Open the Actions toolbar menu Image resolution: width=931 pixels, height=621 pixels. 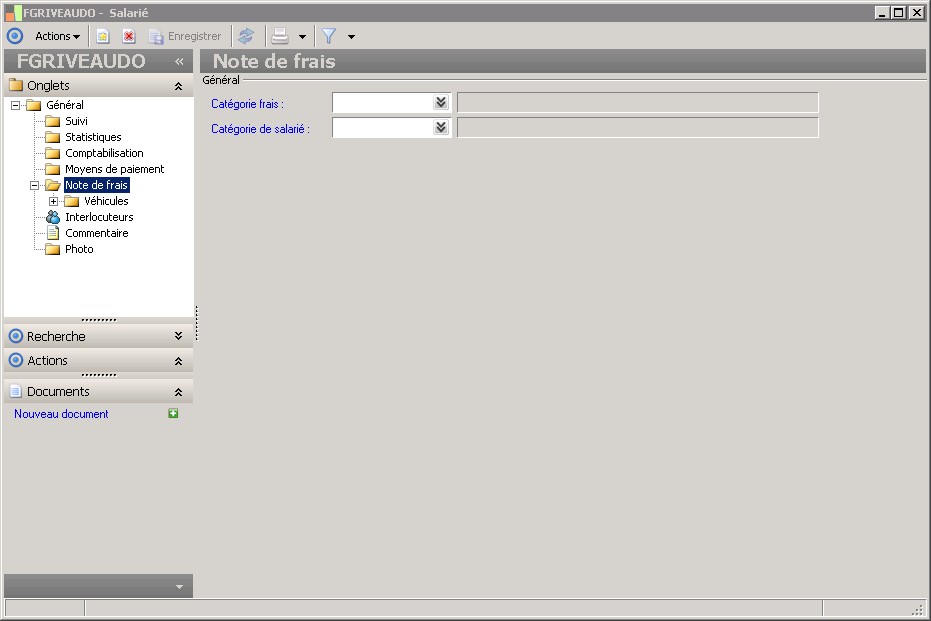[57, 36]
